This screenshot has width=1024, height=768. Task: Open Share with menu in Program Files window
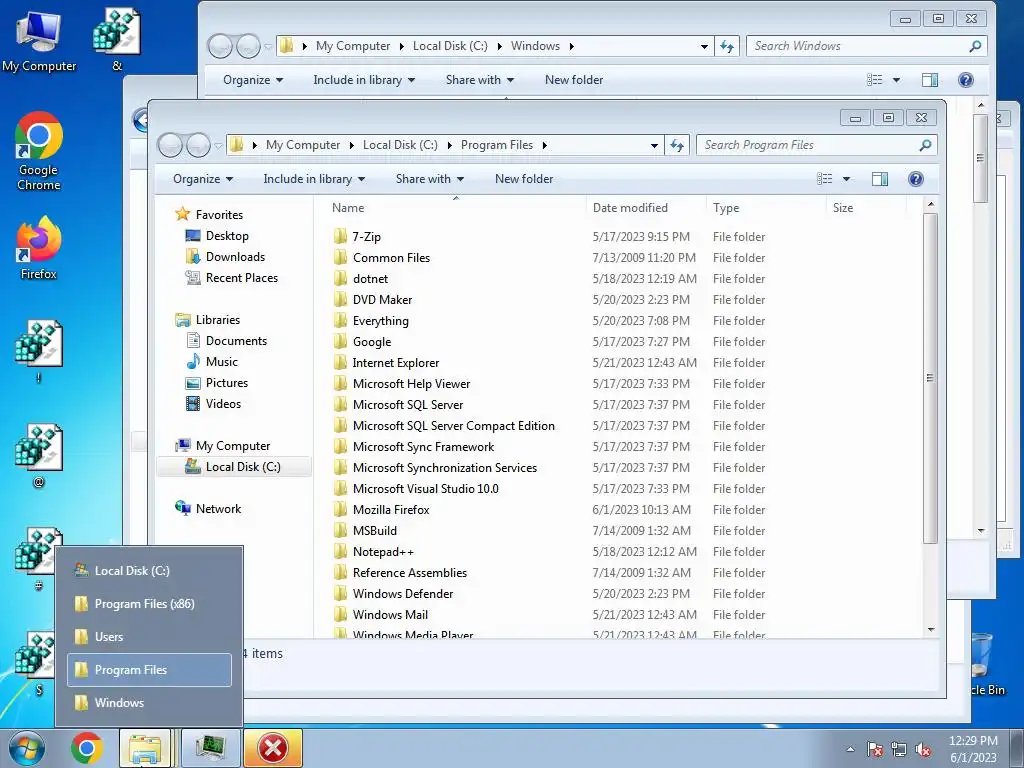[x=430, y=179]
